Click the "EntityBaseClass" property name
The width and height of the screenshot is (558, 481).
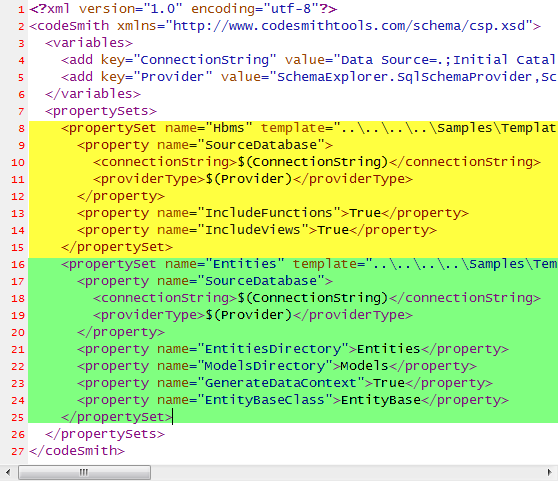(265, 401)
